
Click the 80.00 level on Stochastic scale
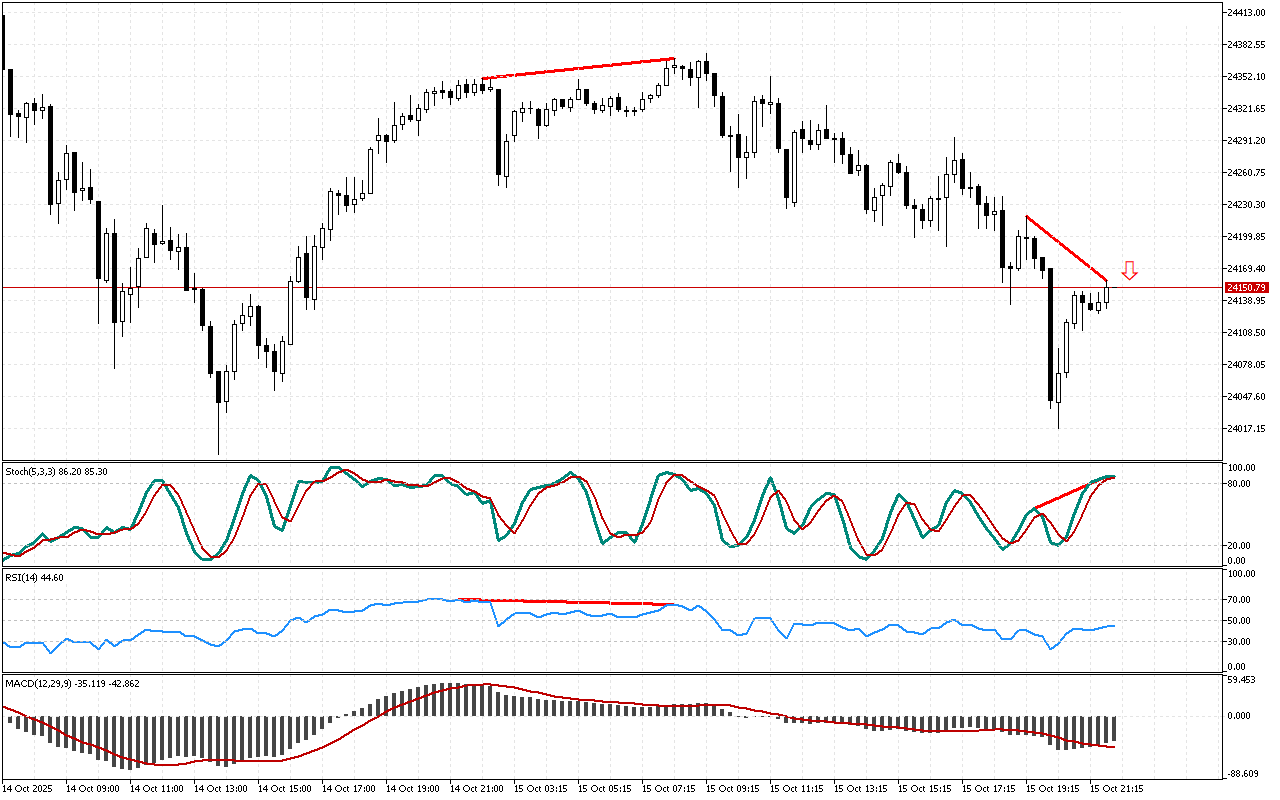[x=1241, y=484]
